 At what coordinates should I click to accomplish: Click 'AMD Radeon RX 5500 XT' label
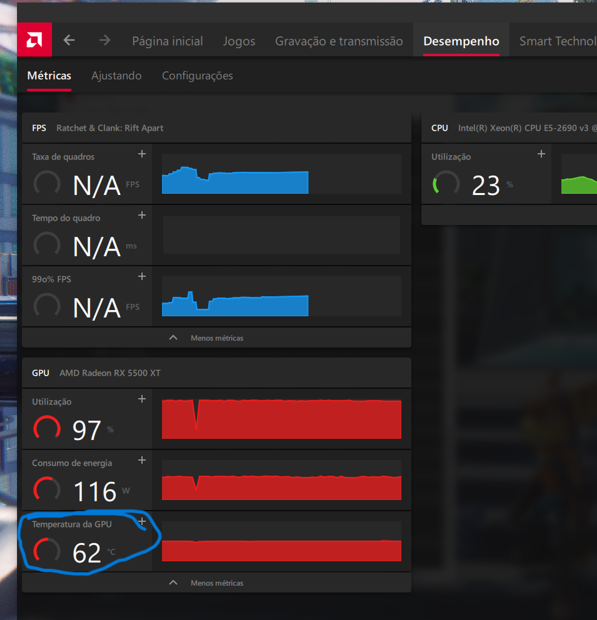tap(110, 373)
